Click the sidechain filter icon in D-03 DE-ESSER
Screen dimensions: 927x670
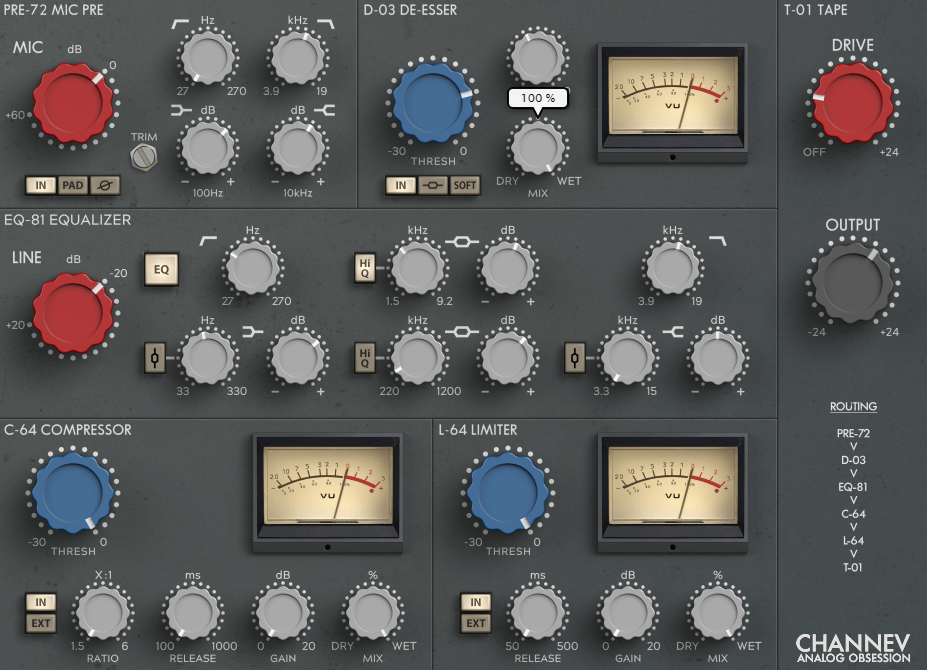click(x=435, y=186)
